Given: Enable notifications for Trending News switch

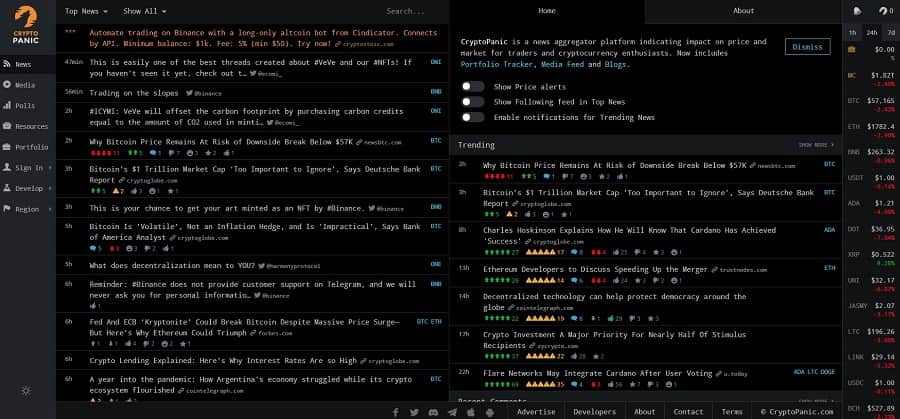Looking at the screenshot, I should (x=473, y=117).
